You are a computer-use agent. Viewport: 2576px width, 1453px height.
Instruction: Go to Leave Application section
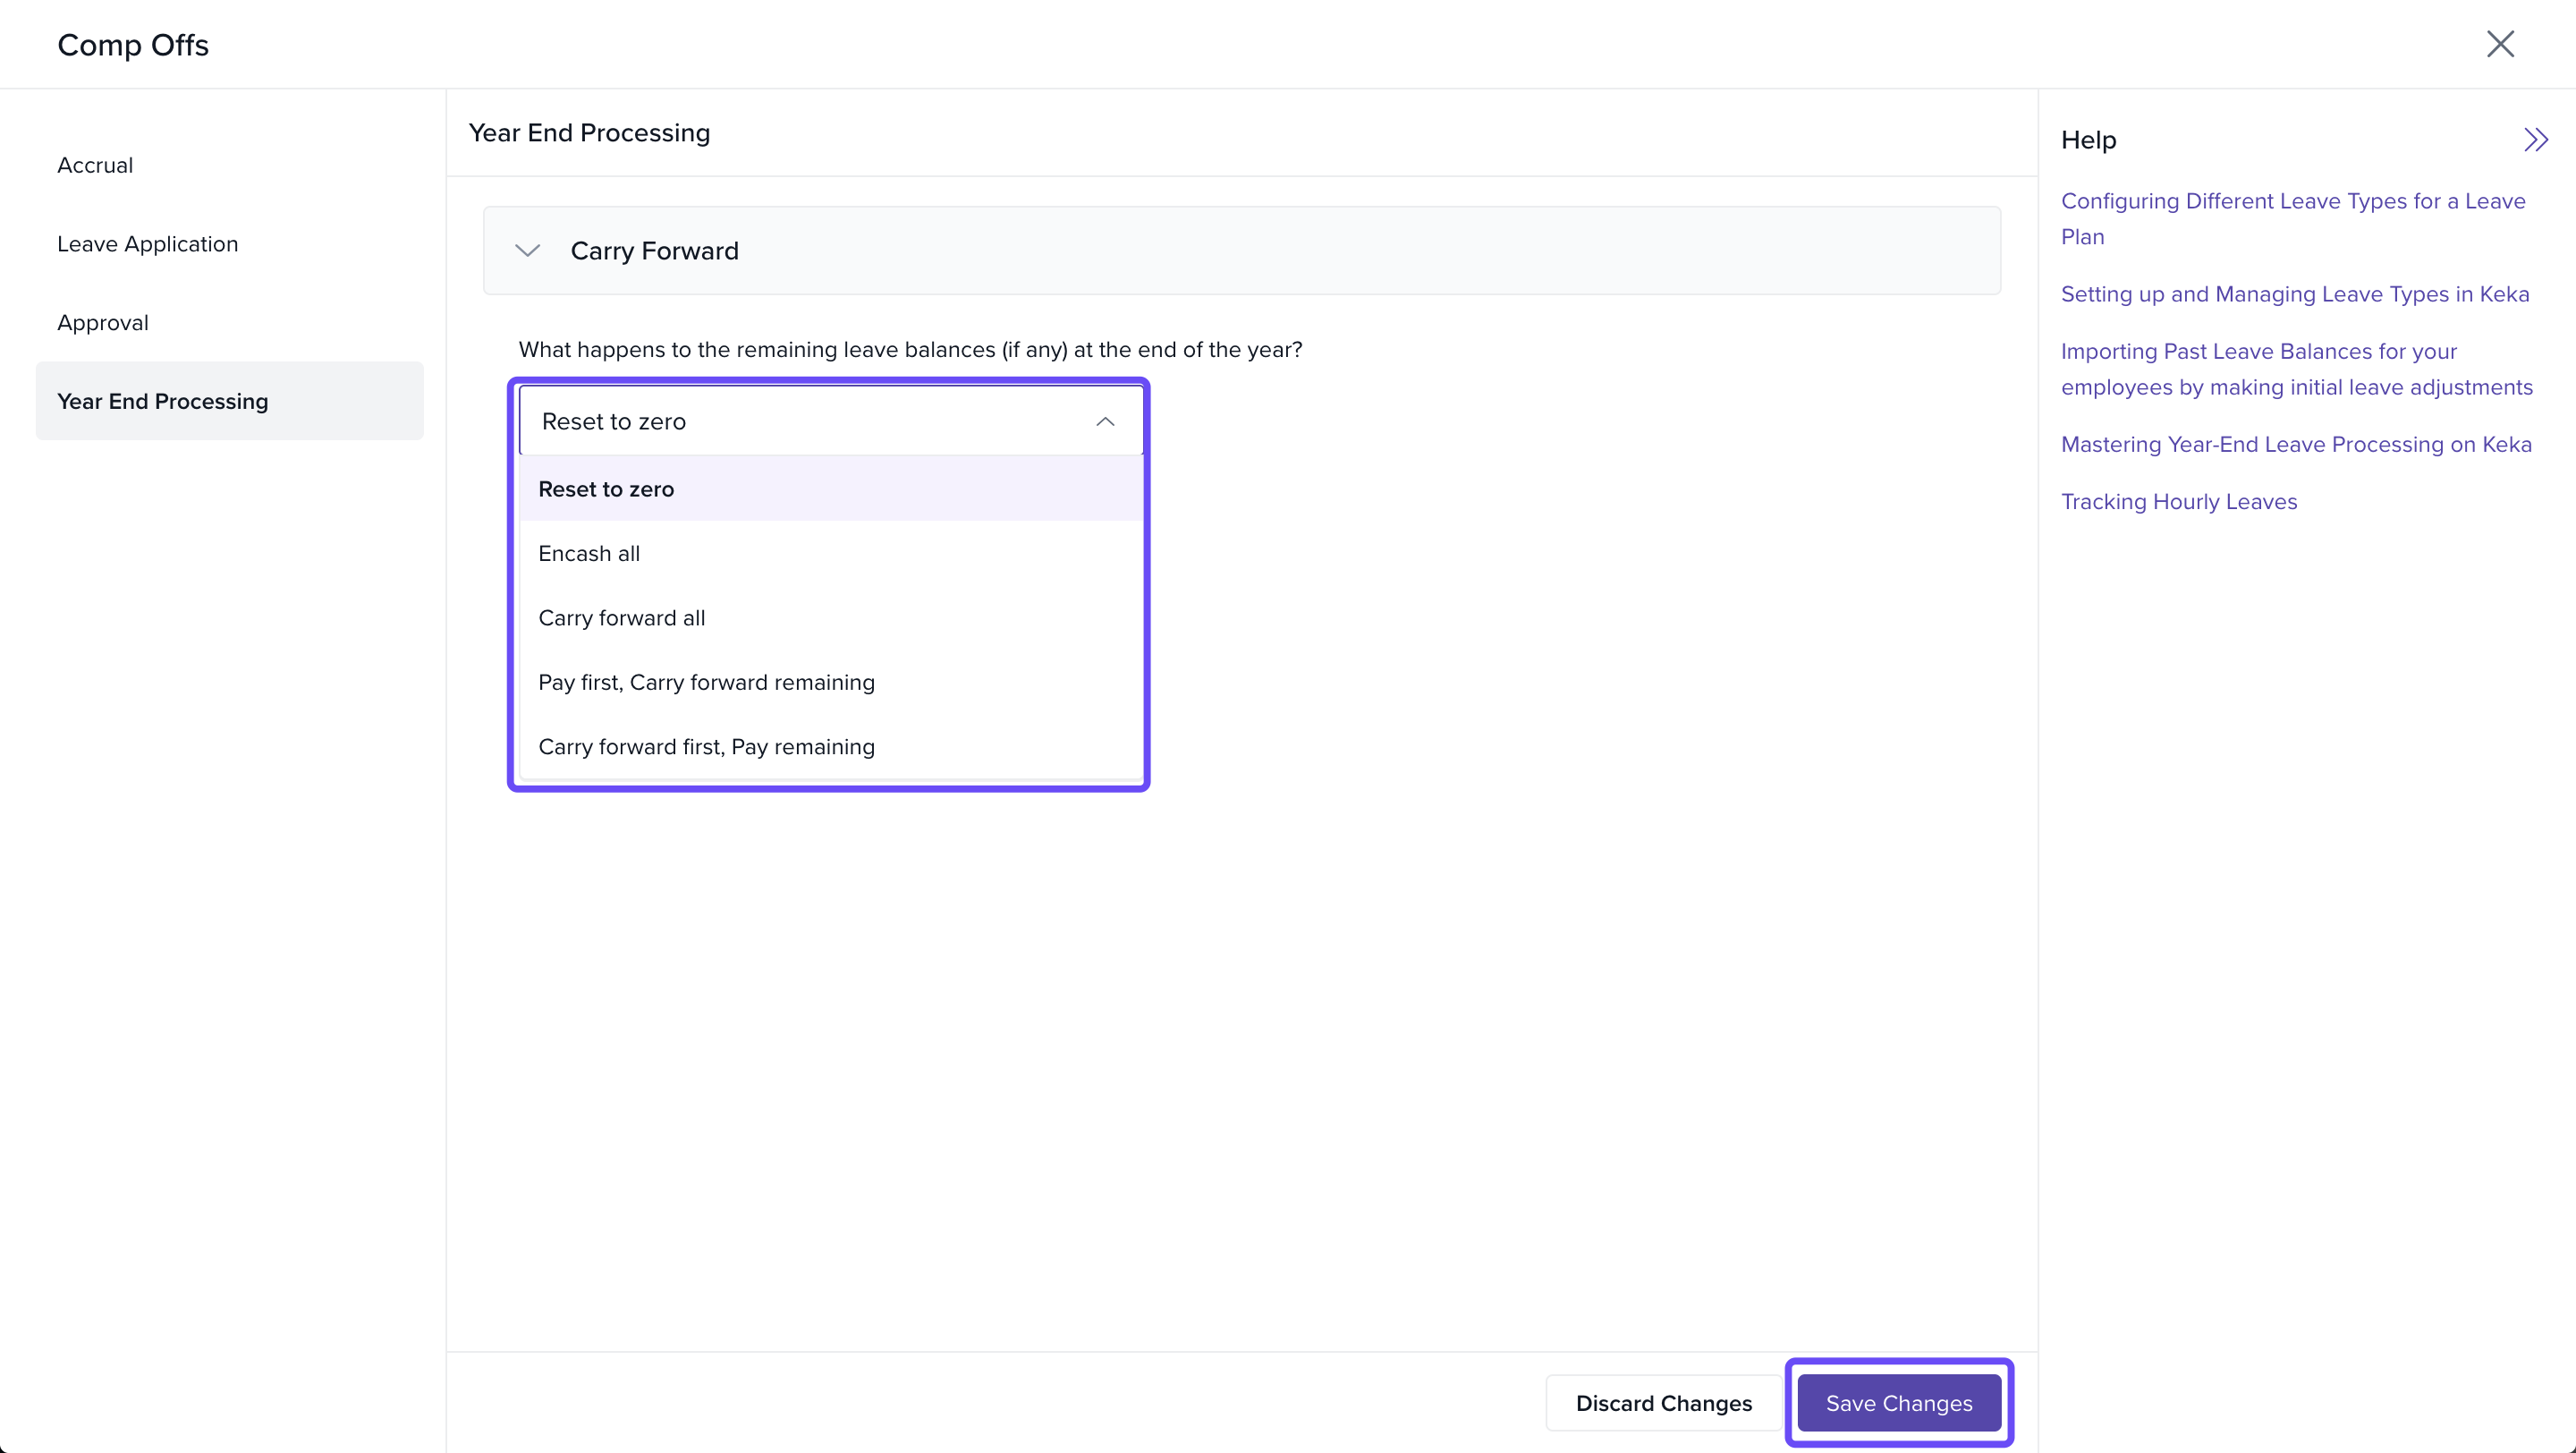tap(147, 244)
